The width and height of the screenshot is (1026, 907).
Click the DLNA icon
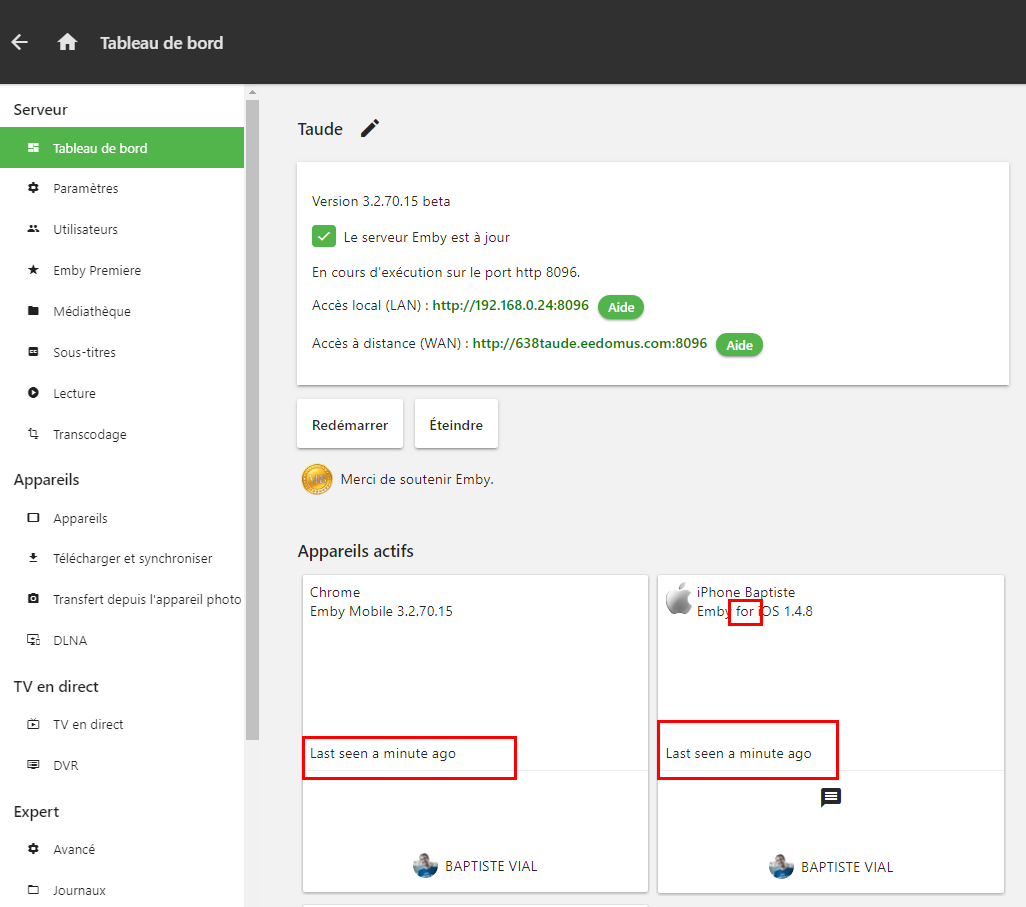(x=33, y=639)
